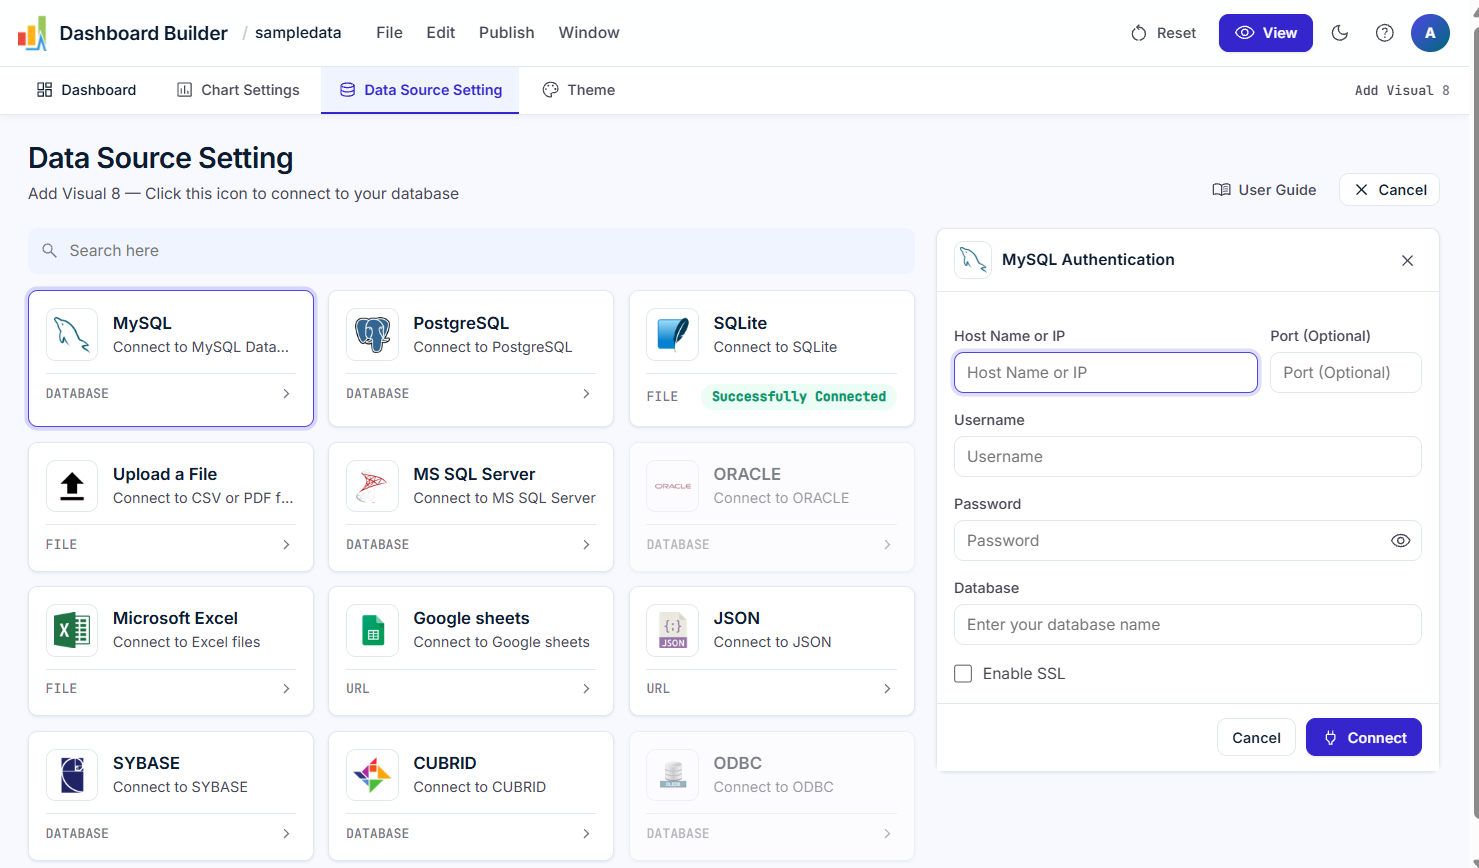Expand the Microsoft Excel chevron
The height and width of the screenshot is (868, 1479).
tap(286, 689)
